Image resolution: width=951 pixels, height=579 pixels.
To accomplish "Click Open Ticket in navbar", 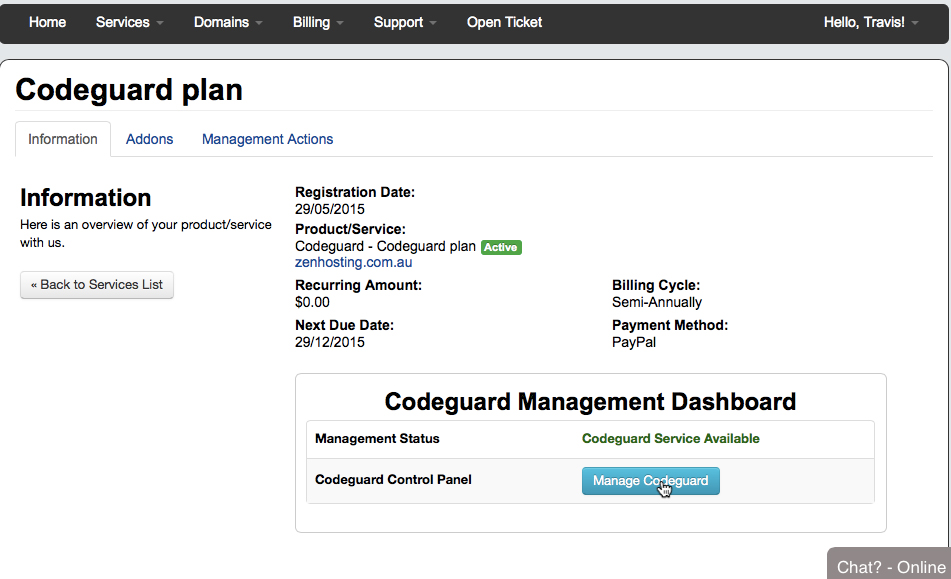I will (x=504, y=22).
